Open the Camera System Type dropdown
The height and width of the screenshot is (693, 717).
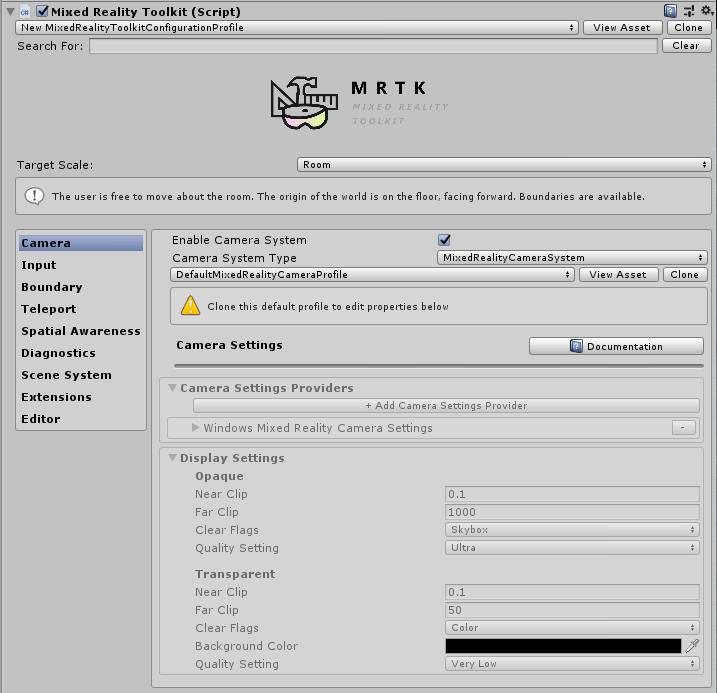pyautogui.click(x=572, y=258)
